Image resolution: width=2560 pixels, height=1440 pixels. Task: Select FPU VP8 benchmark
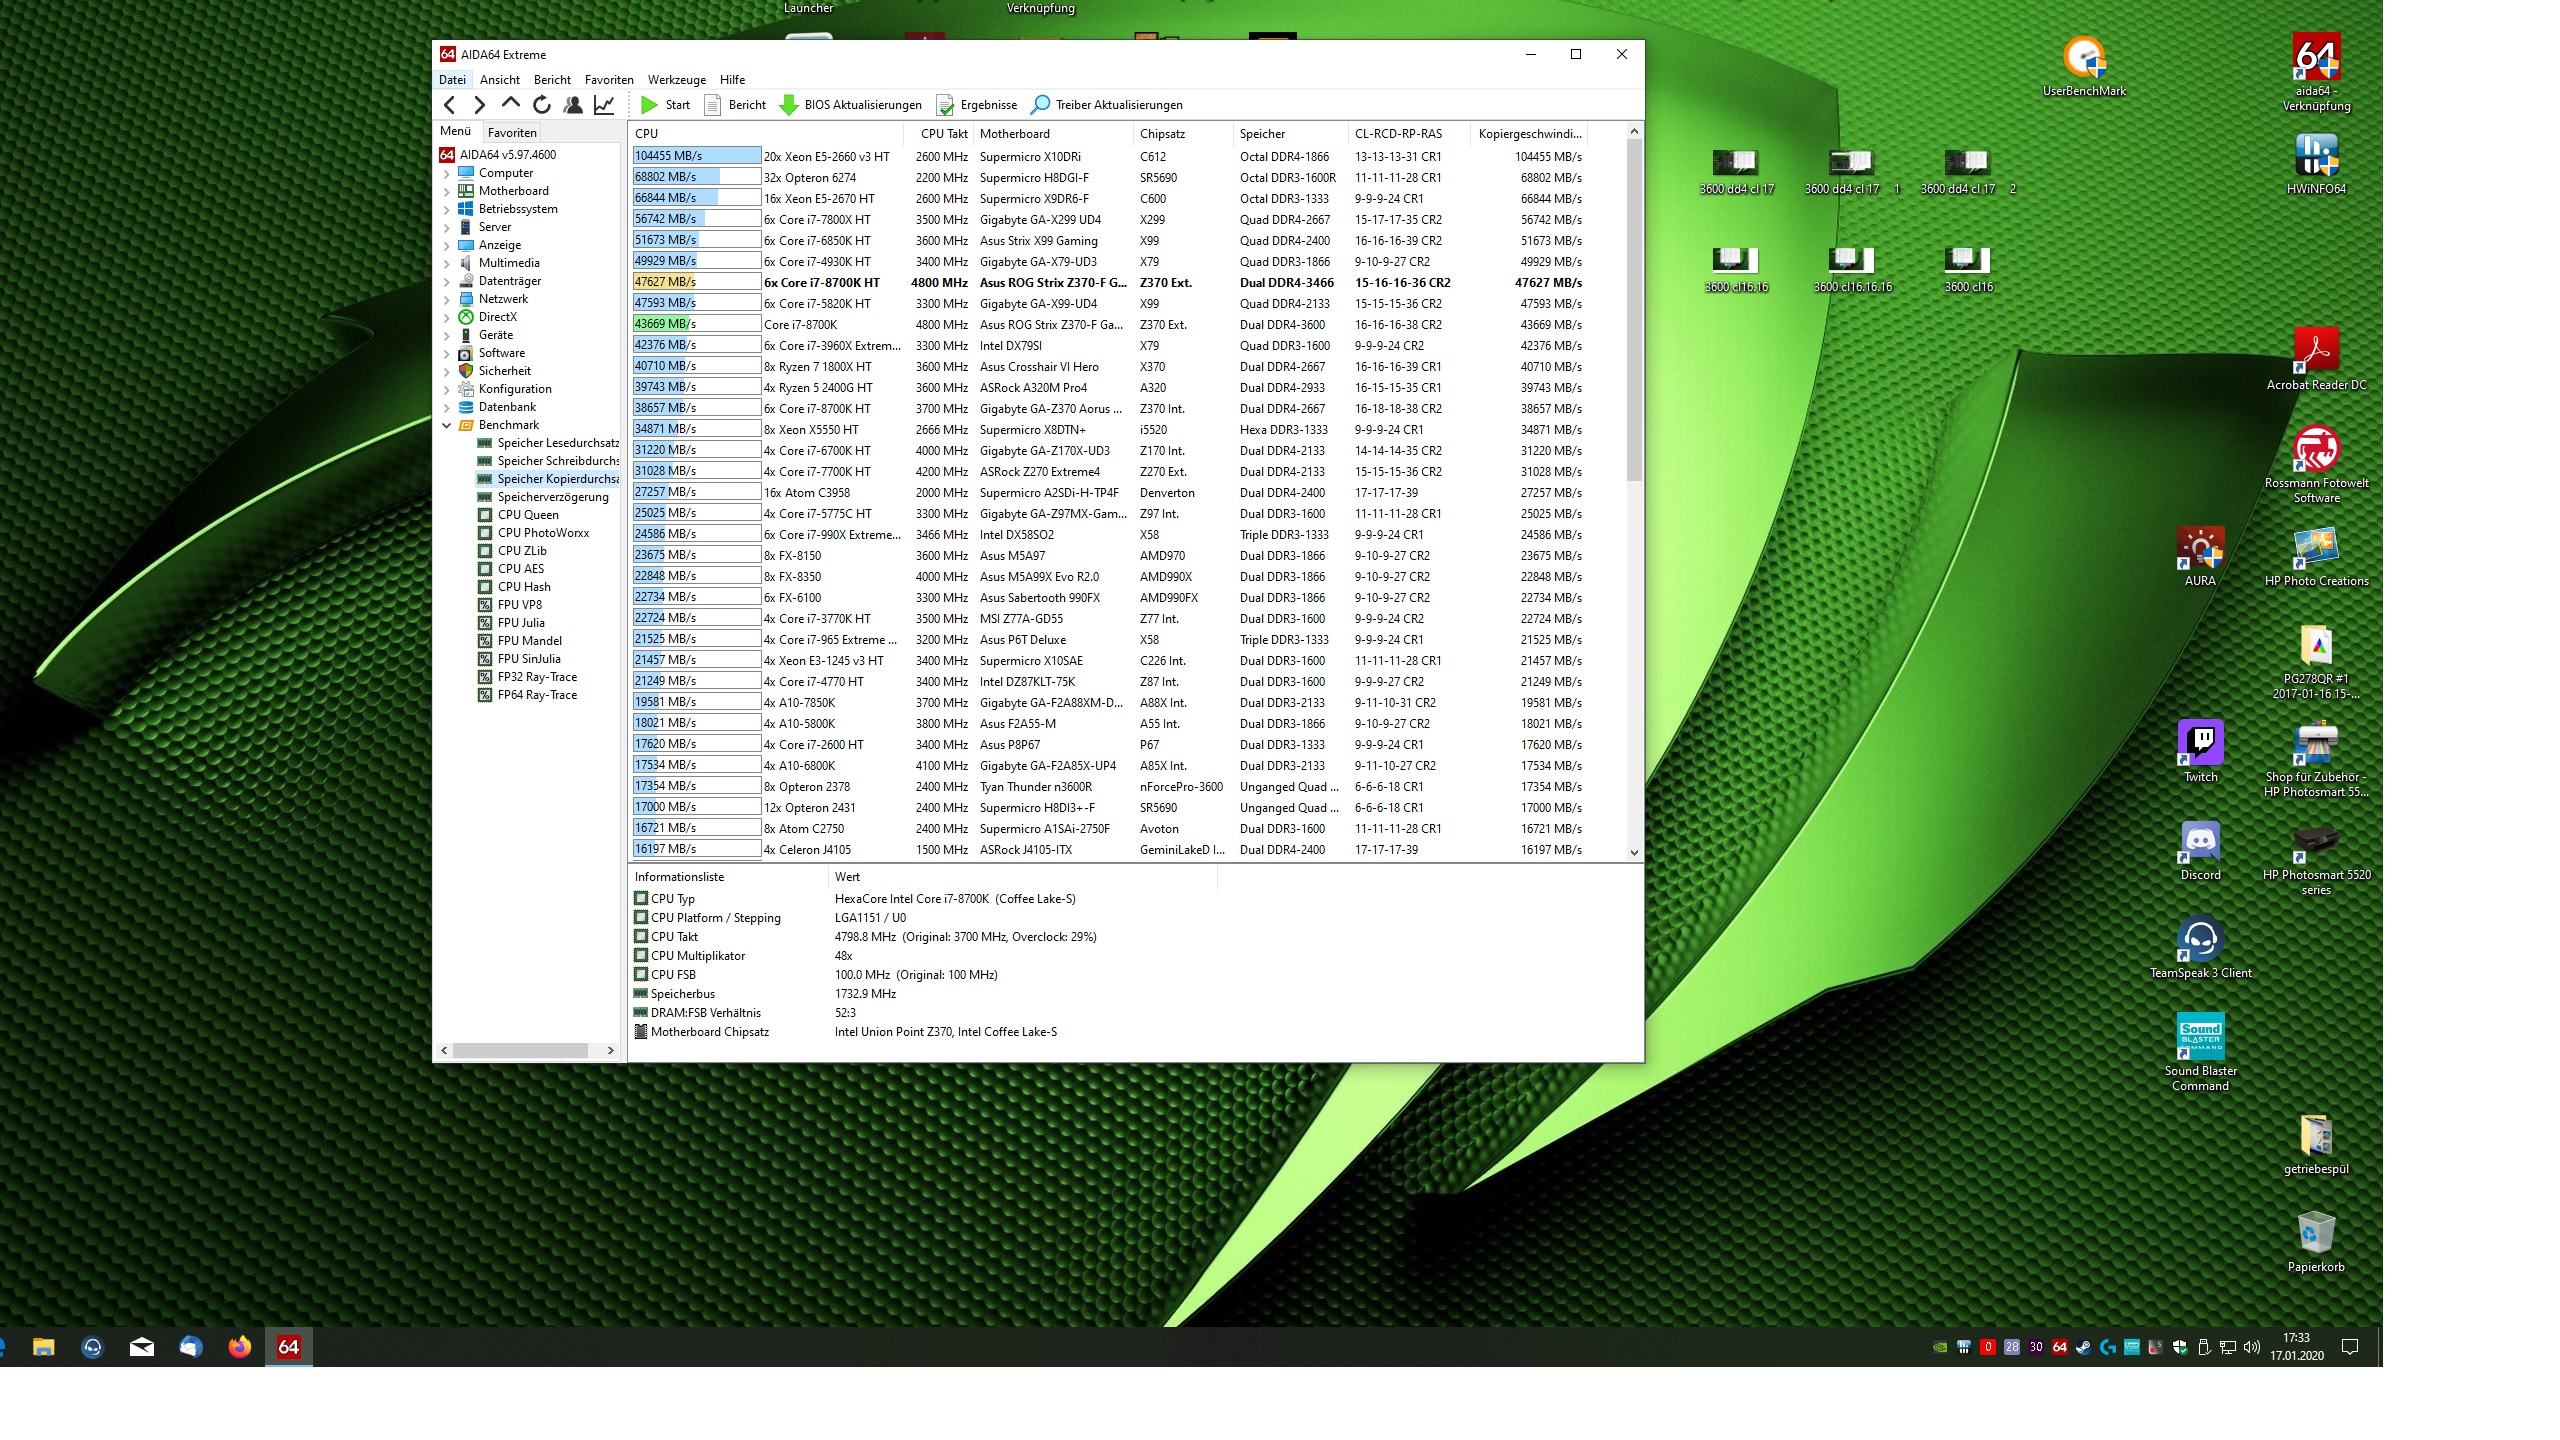(x=510, y=605)
